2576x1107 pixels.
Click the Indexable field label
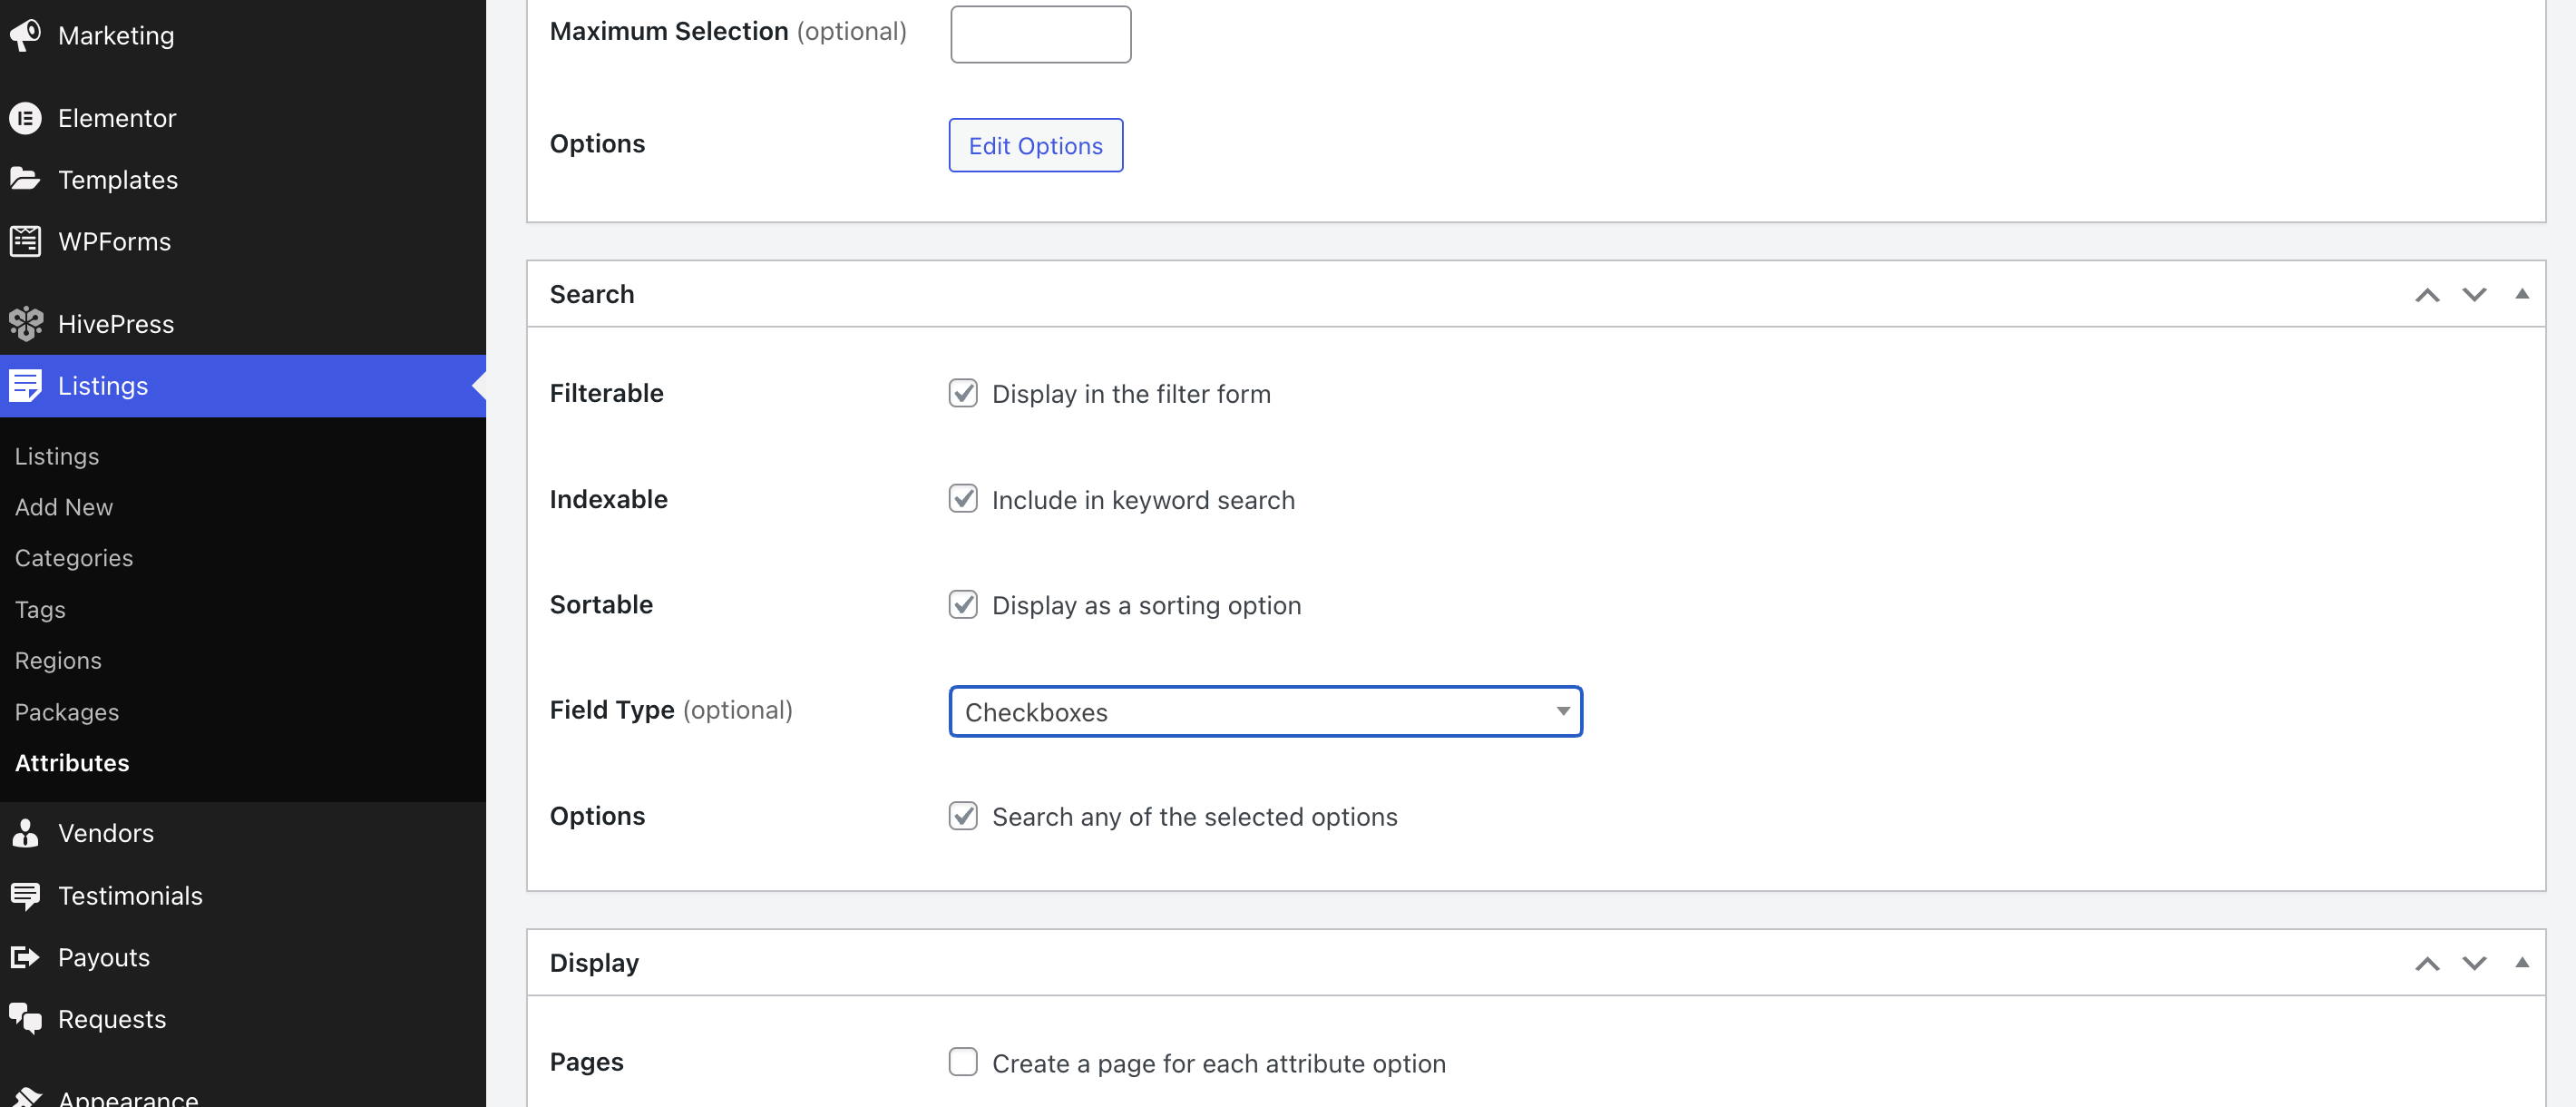(609, 499)
